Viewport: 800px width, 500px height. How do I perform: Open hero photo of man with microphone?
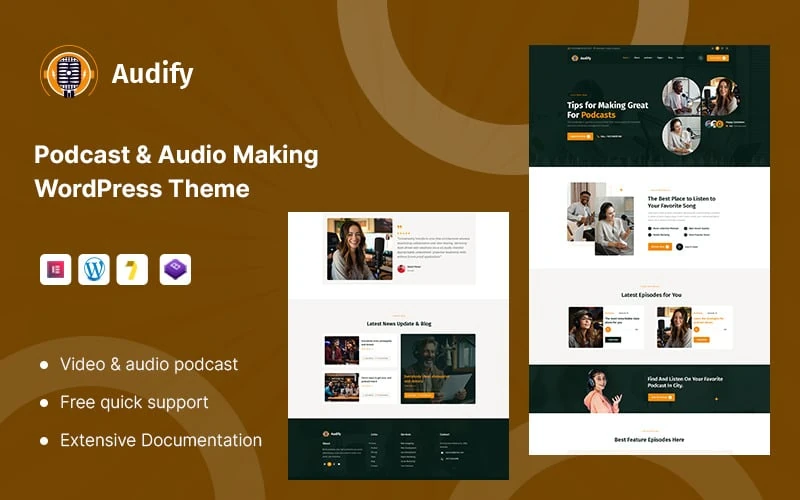681,96
